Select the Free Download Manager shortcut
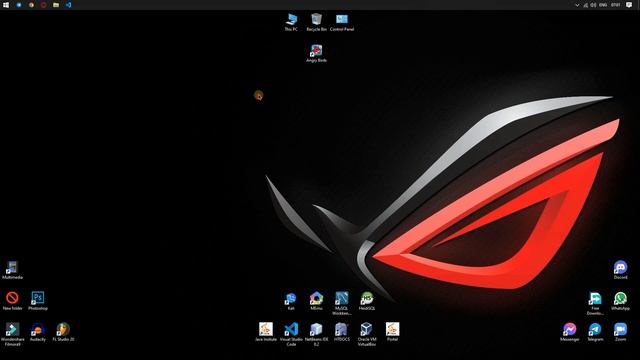 point(595,303)
